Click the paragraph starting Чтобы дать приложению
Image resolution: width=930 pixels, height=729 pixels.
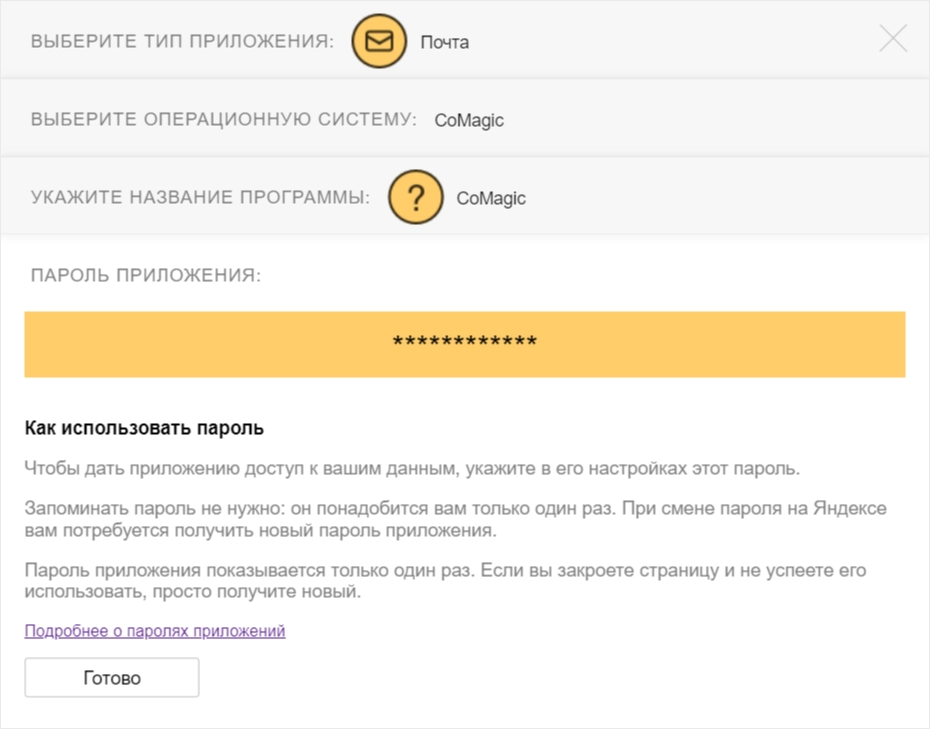[412, 469]
